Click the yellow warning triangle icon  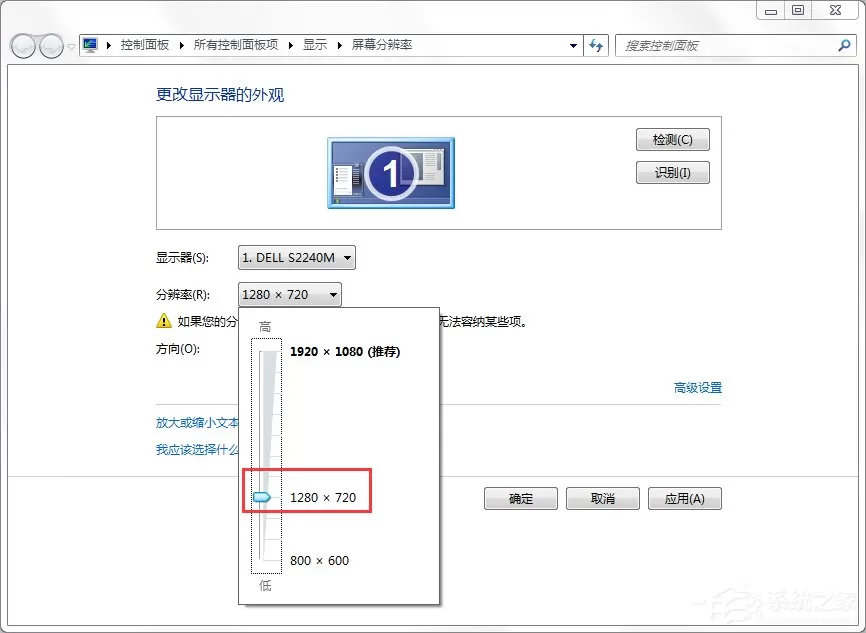164,320
